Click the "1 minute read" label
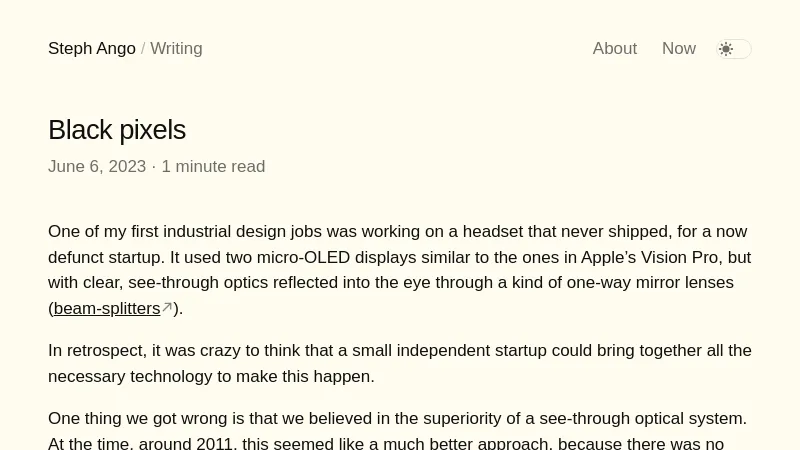Screen dimensions: 800x450 pyautogui.click(x=213, y=167)
